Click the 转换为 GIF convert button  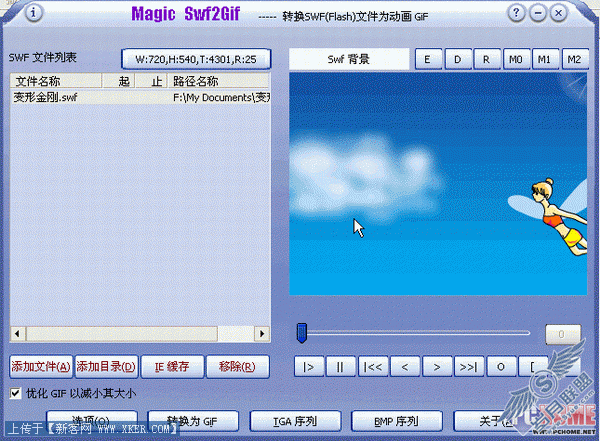click(x=193, y=421)
